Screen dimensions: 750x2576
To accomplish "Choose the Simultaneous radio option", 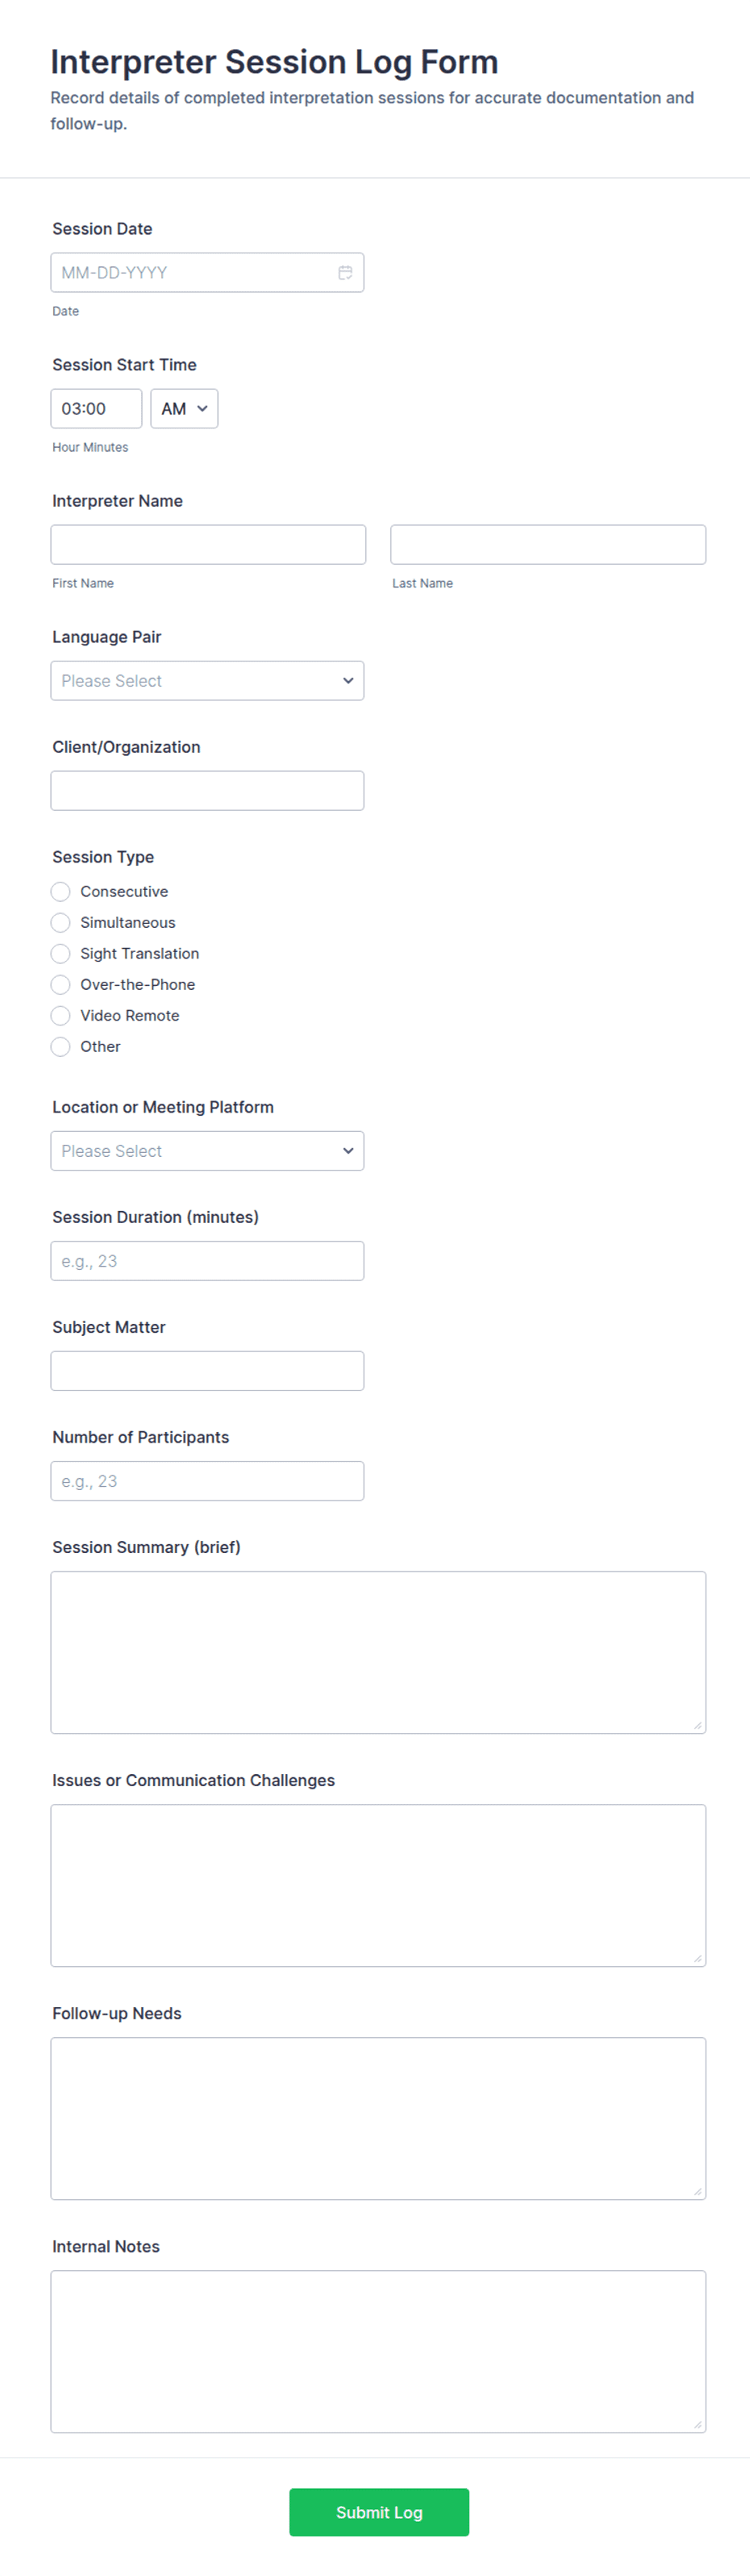I will pyautogui.click(x=61, y=922).
